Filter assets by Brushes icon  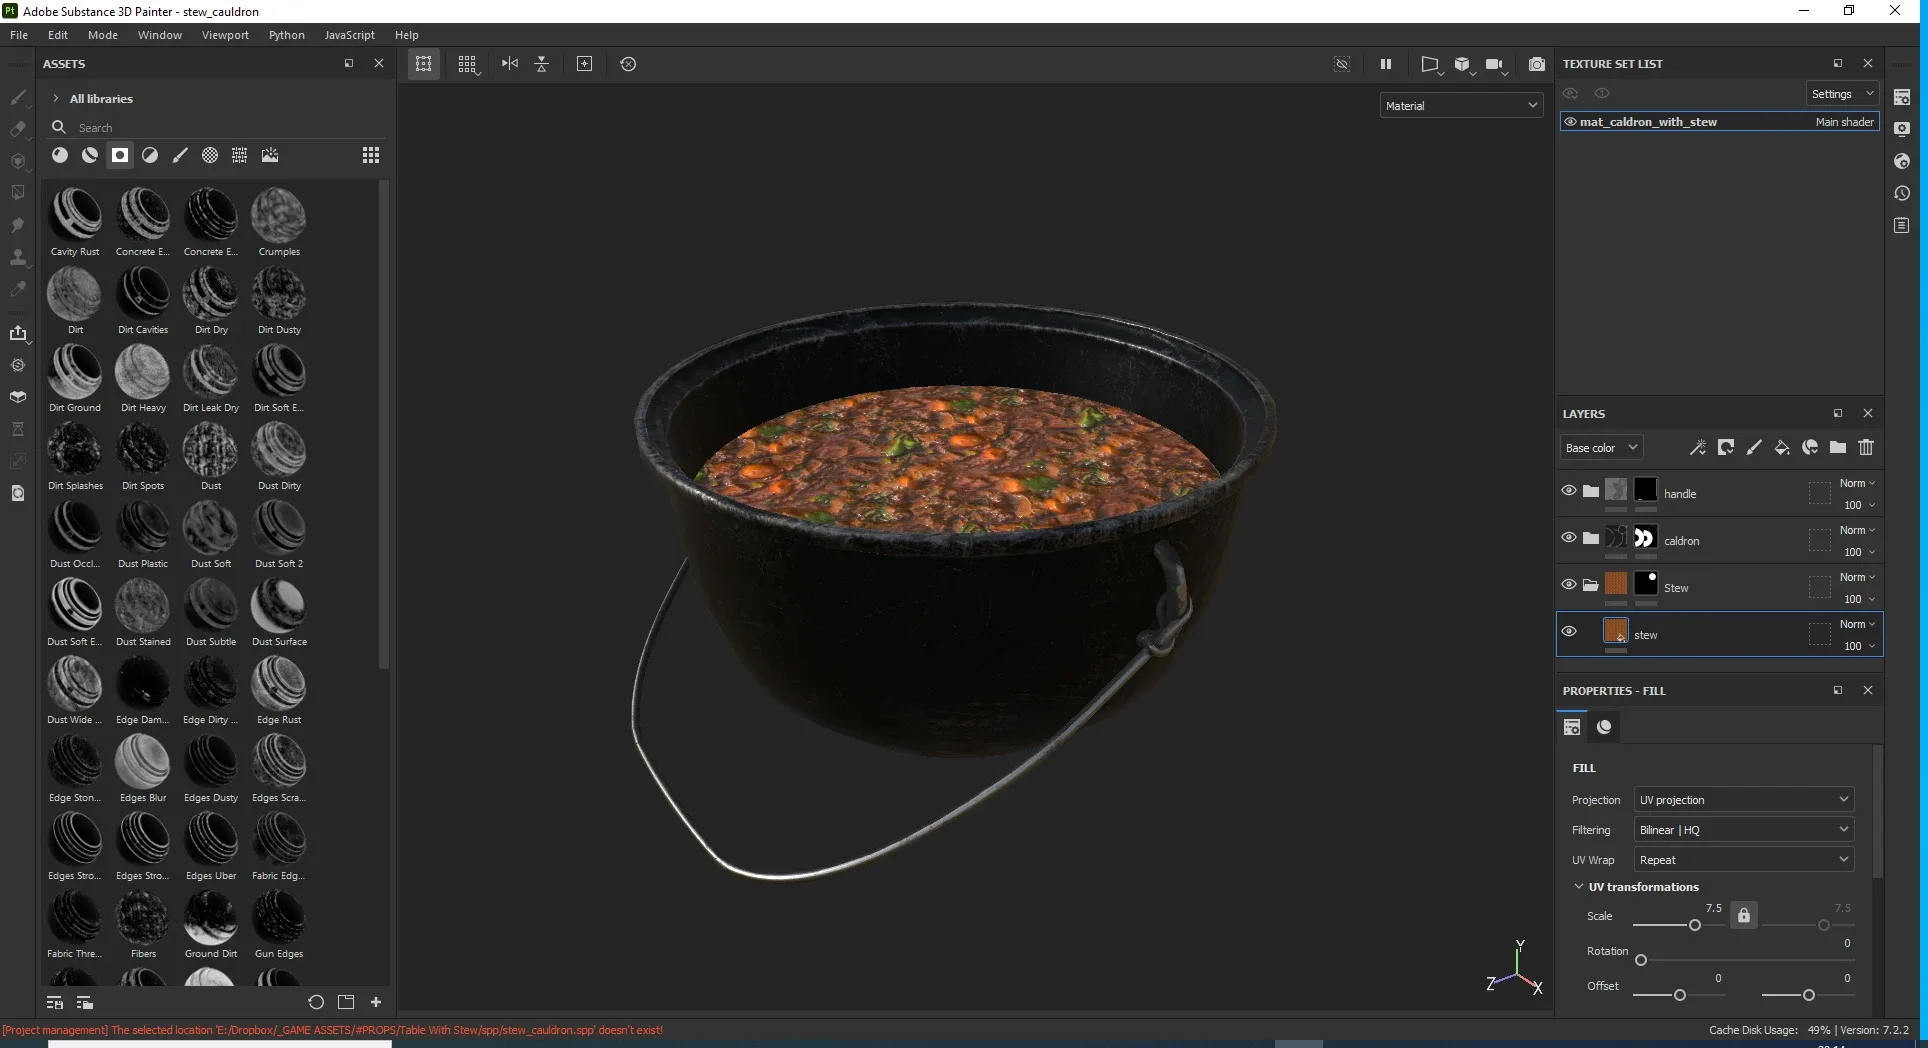[x=180, y=155]
